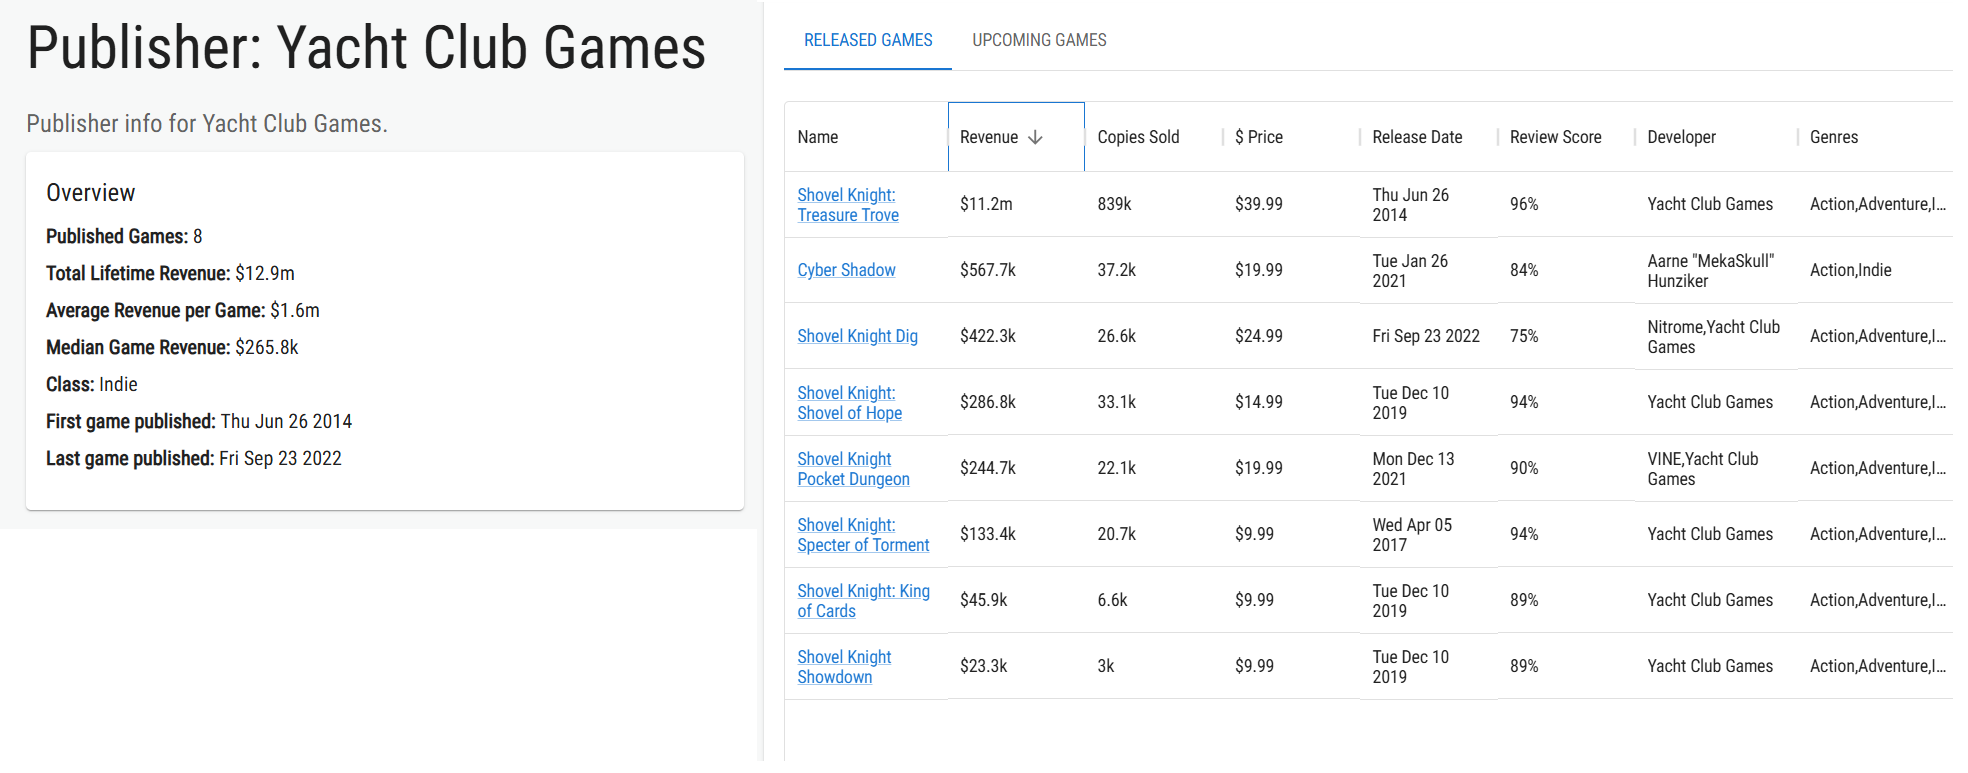The height and width of the screenshot is (773, 1968).
Task: Open Shovel Knight: Specter of Torment link
Action: 863,534
